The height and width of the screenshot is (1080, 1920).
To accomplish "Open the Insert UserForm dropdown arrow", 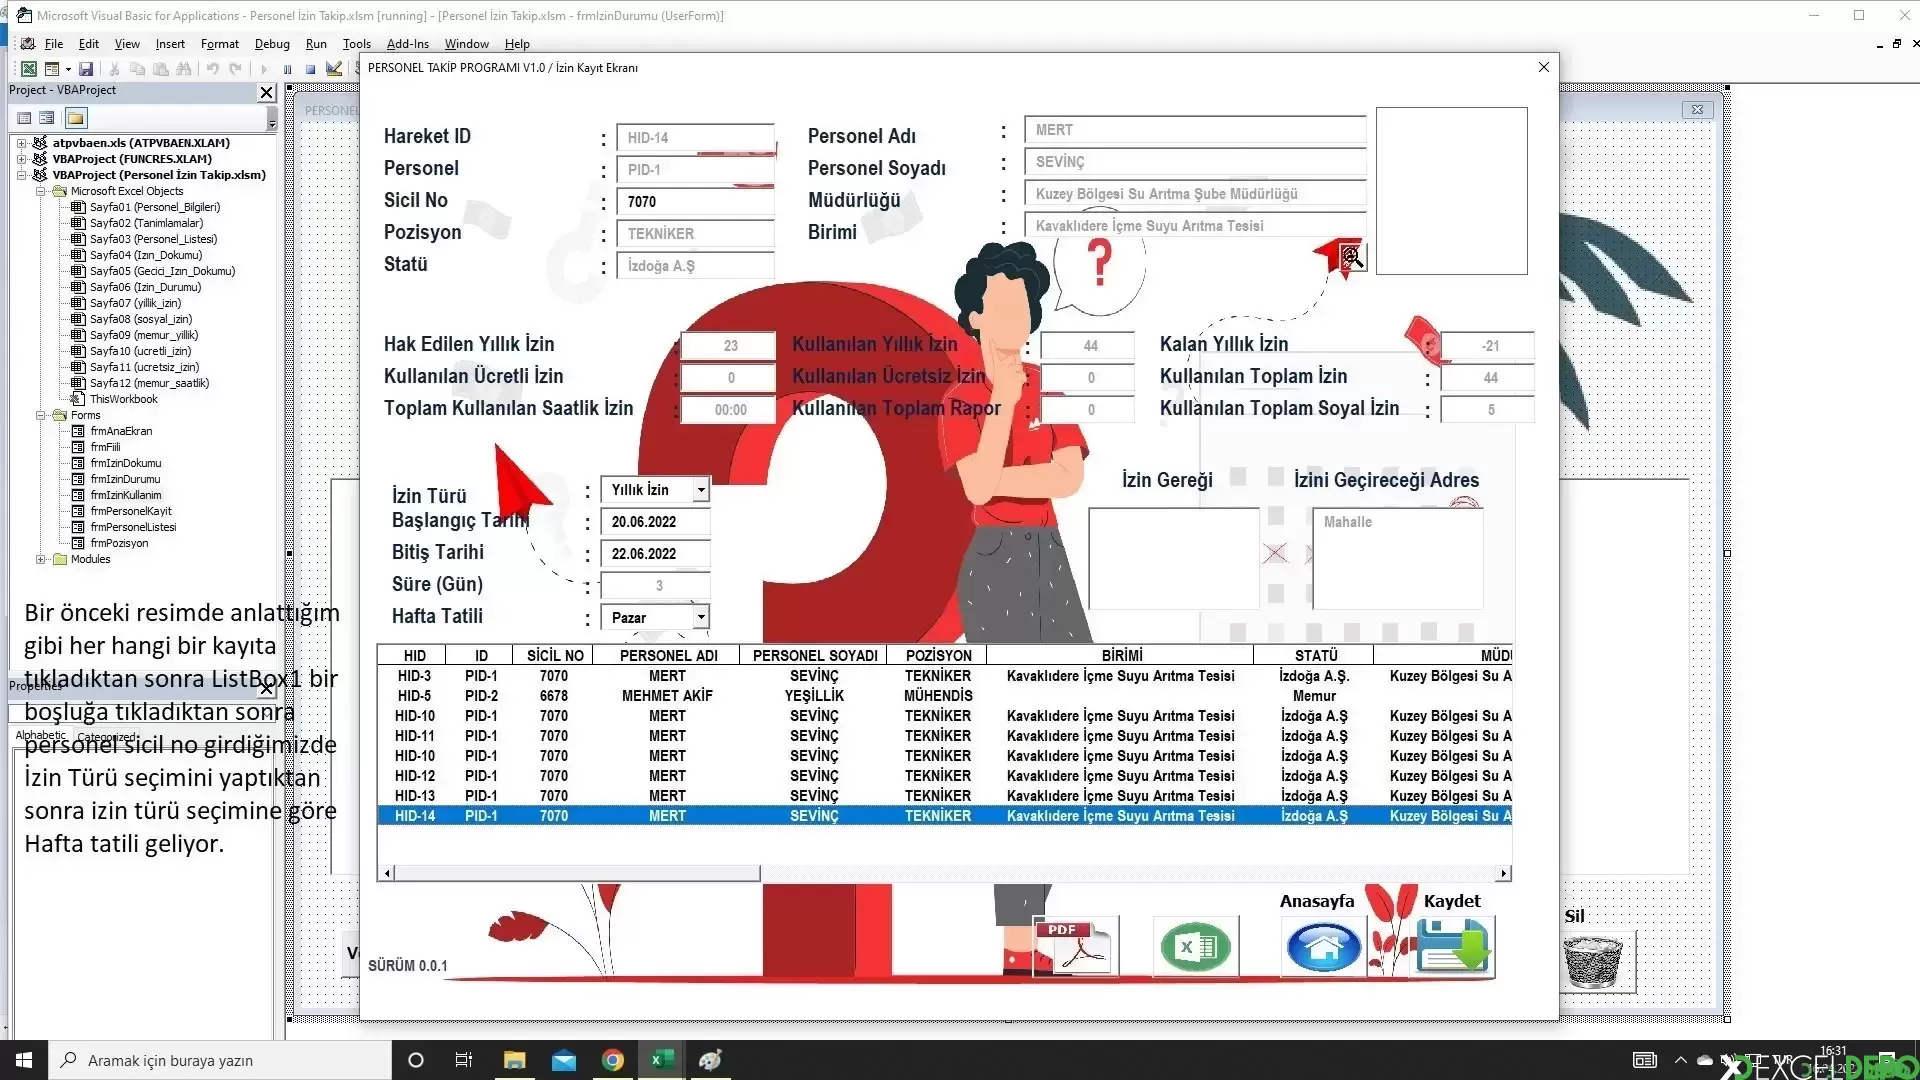I will [68, 69].
